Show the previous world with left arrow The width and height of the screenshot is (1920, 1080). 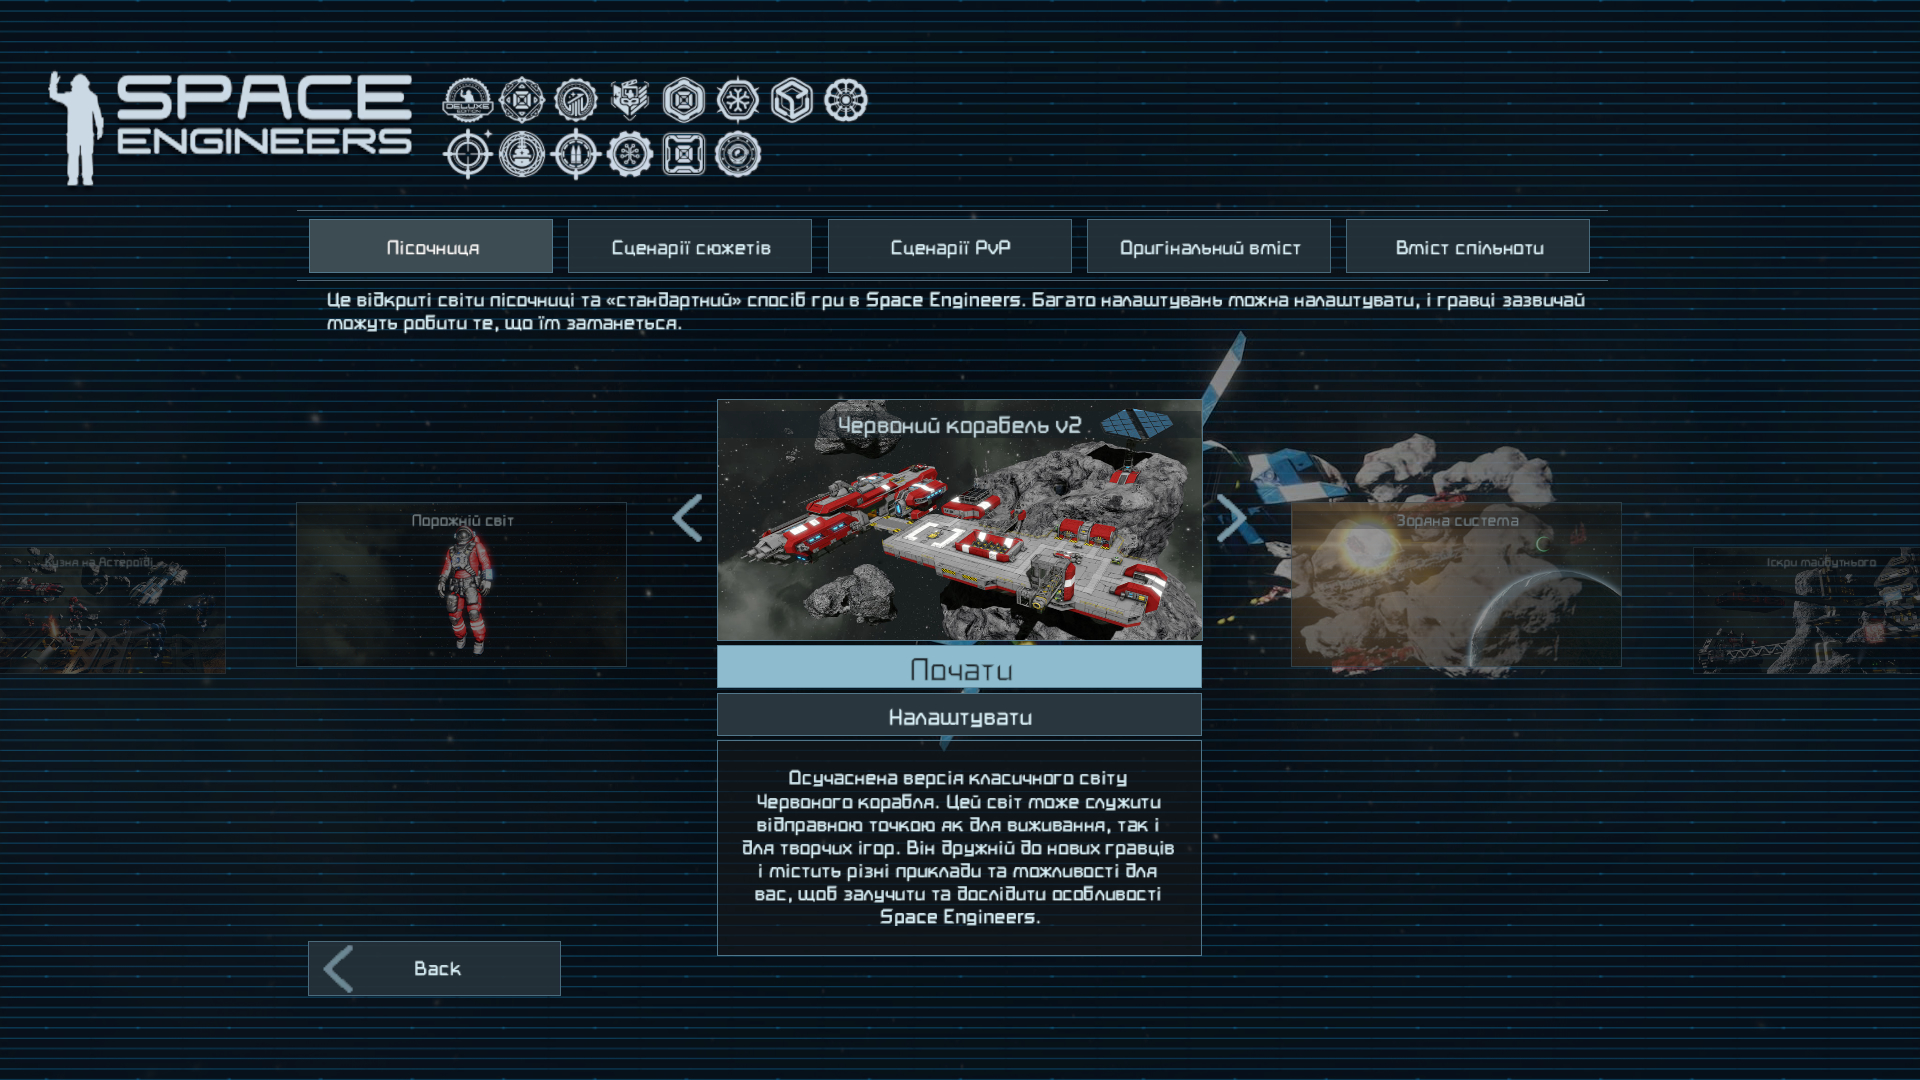(x=688, y=518)
